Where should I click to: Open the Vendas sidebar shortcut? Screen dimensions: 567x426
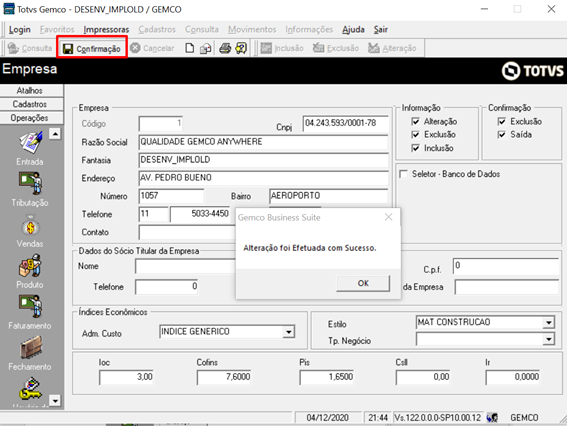pyautogui.click(x=30, y=231)
